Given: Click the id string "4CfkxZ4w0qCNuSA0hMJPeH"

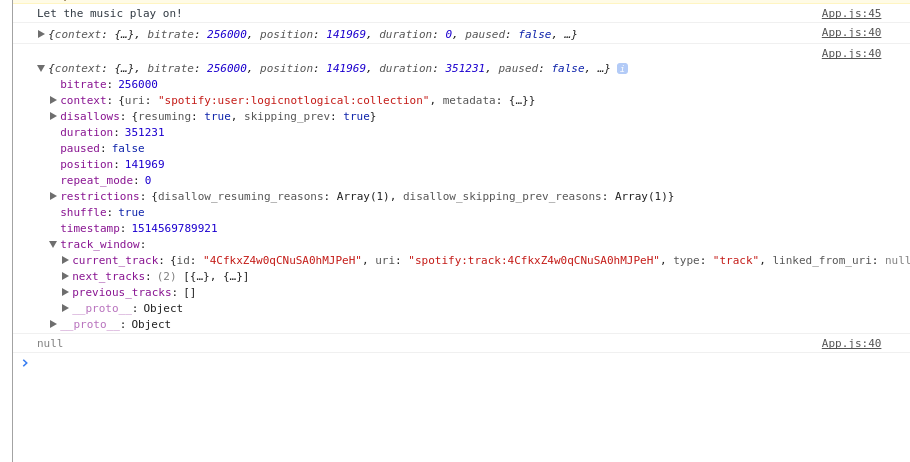Looking at the screenshot, I should (x=282, y=260).
